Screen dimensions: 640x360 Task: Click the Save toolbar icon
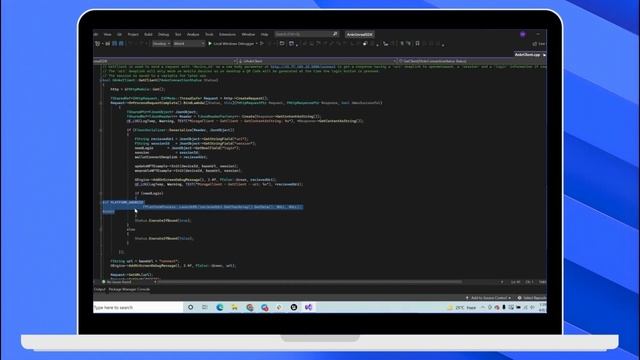click(114, 44)
